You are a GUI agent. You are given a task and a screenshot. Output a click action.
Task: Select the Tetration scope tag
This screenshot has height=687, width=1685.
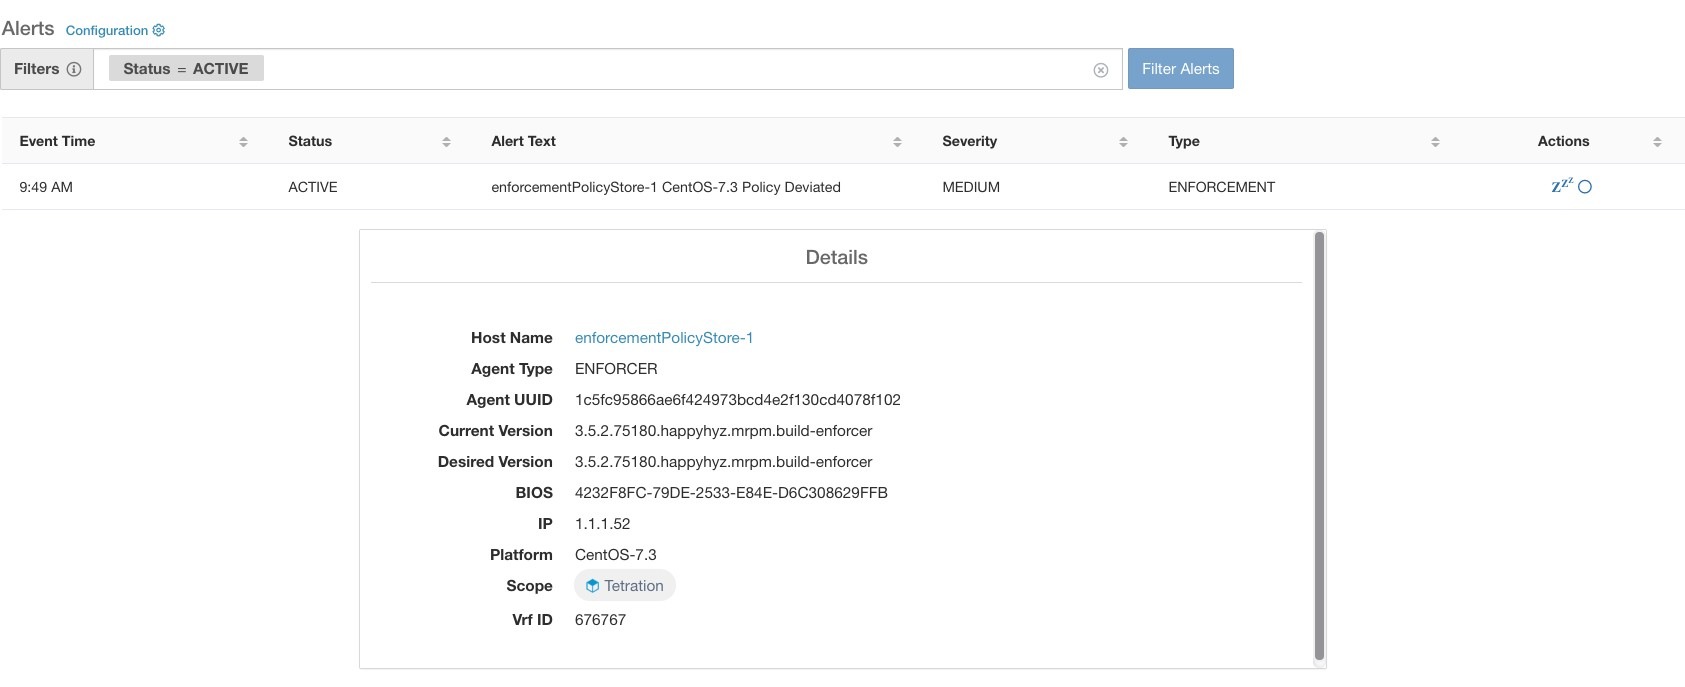pyautogui.click(x=625, y=586)
